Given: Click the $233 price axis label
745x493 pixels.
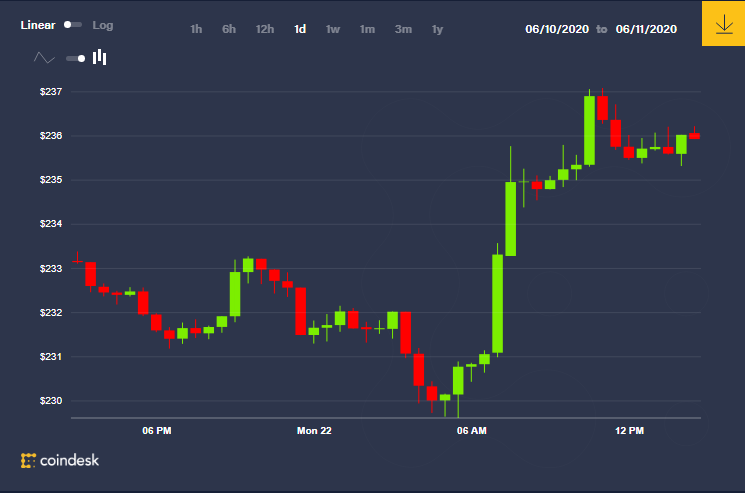Looking at the screenshot, I should point(51,269).
